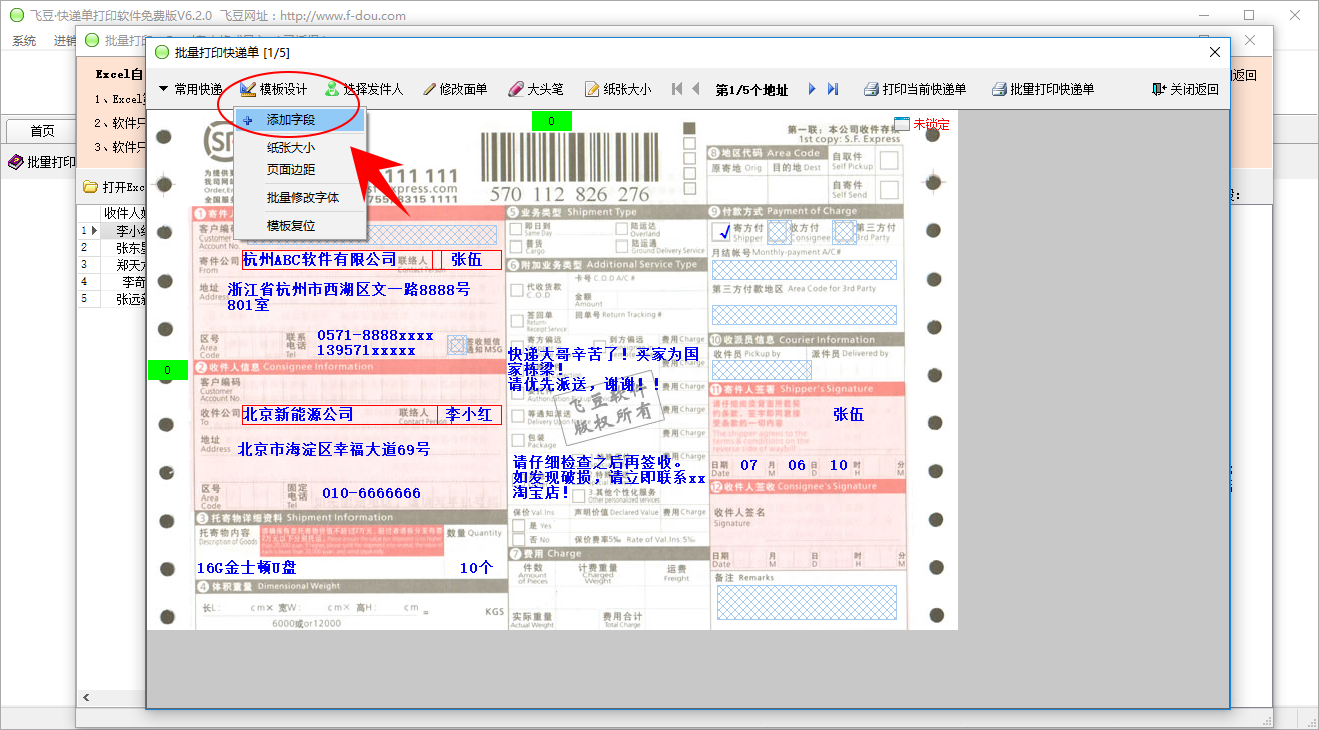
Task: Select recipient contact field 李小红
Action: [470, 414]
